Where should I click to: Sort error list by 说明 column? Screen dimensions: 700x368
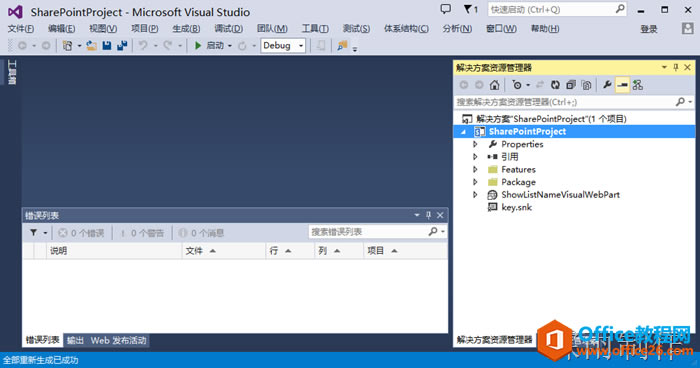pos(114,251)
